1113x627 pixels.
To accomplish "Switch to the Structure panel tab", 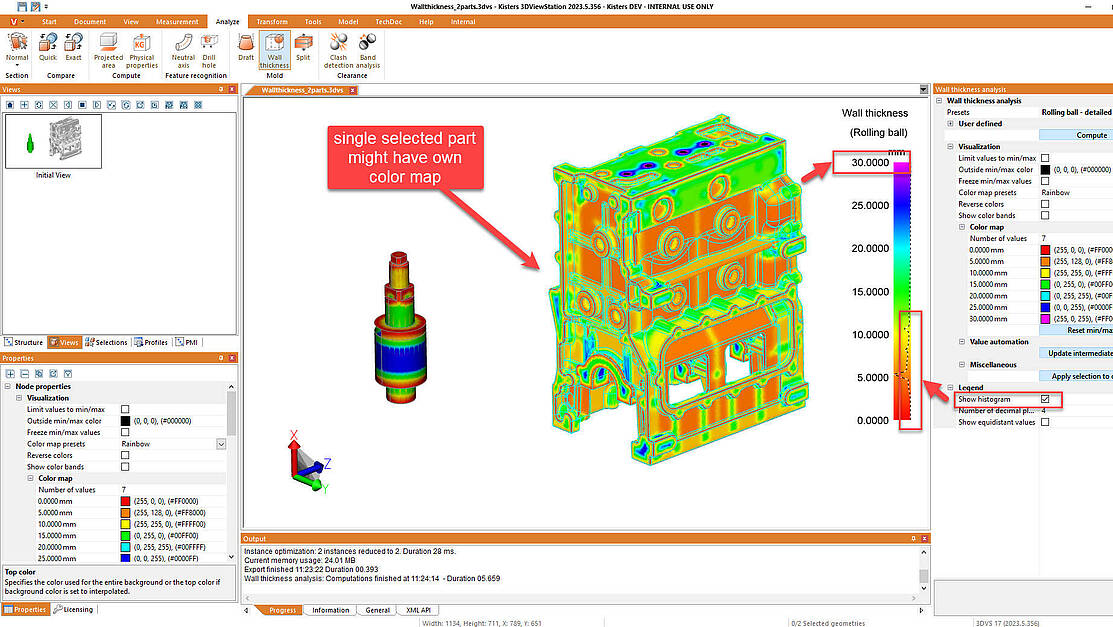I will coord(24,342).
